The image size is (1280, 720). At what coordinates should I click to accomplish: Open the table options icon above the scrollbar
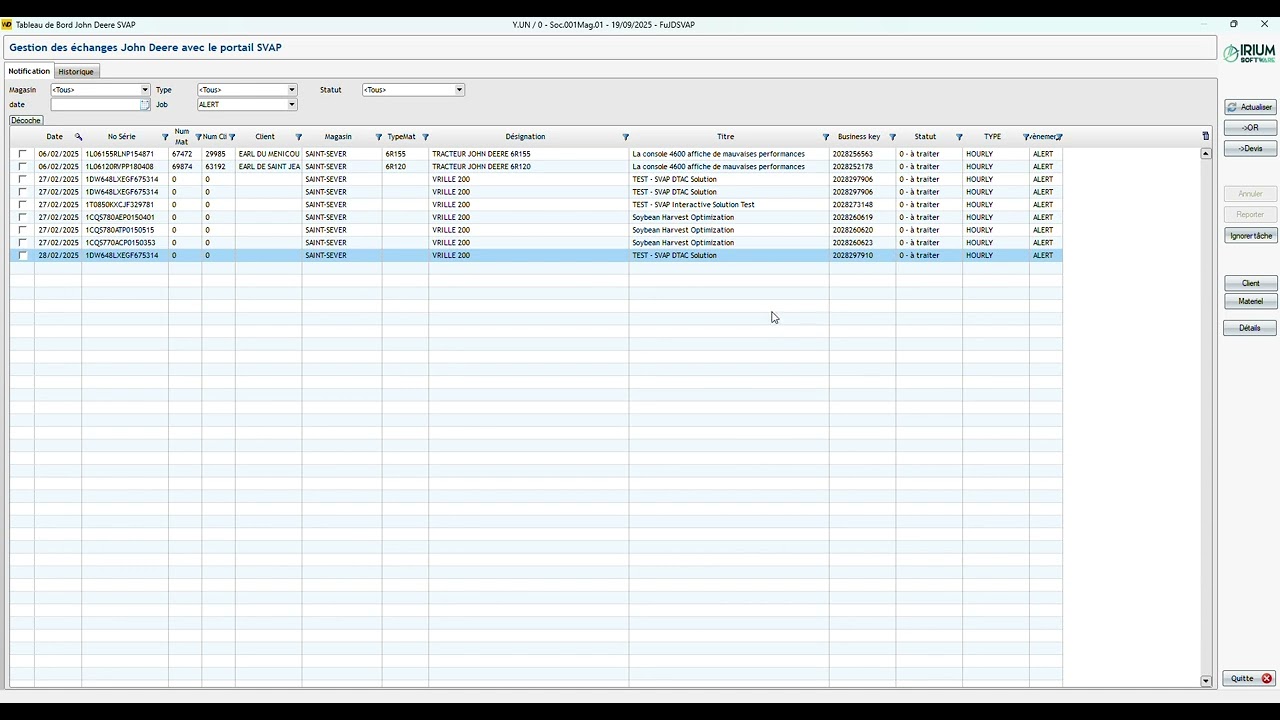[1205, 136]
